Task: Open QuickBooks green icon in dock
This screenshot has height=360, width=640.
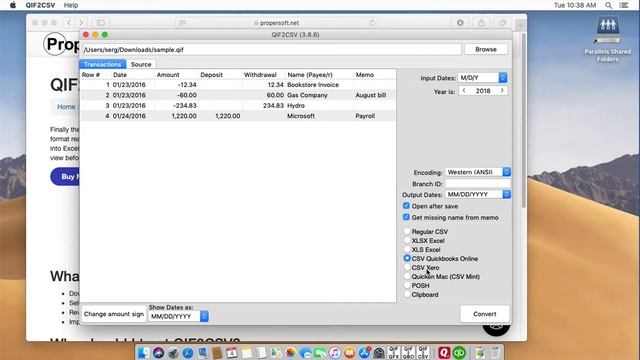Action: click(458, 353)
